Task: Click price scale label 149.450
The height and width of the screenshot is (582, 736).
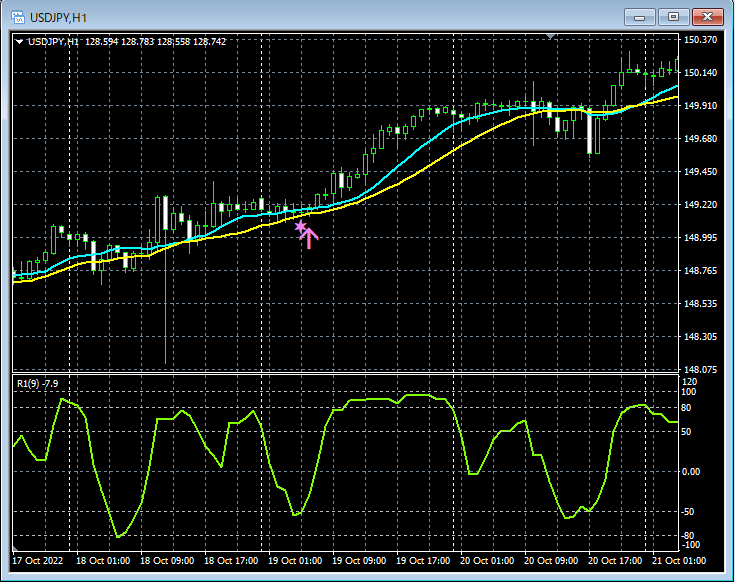Action: click(x=700, y=172)
